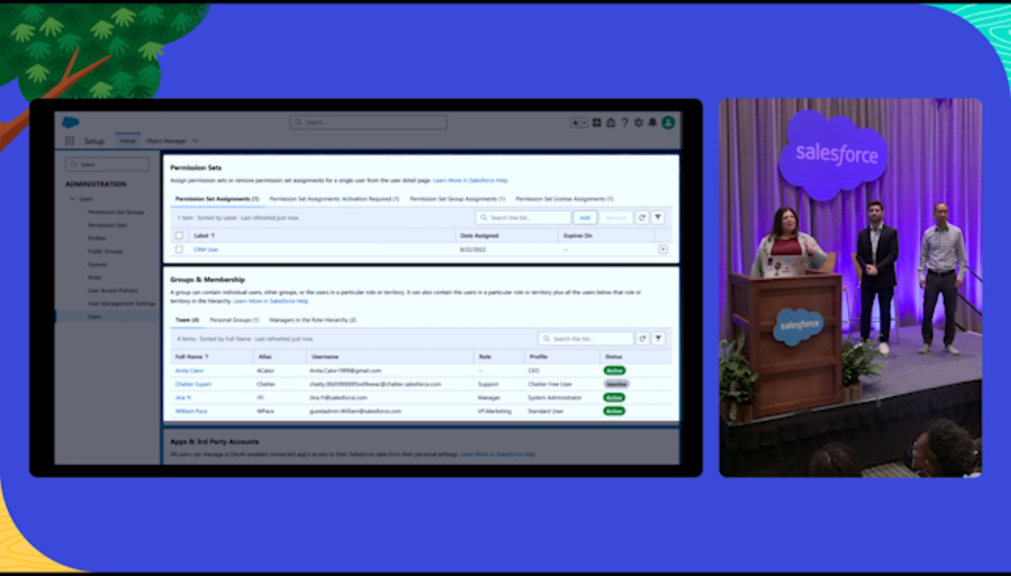The width and height of the screenshot is (1011, 576).
Task: Click the Username column header
Action: (325, 357)
